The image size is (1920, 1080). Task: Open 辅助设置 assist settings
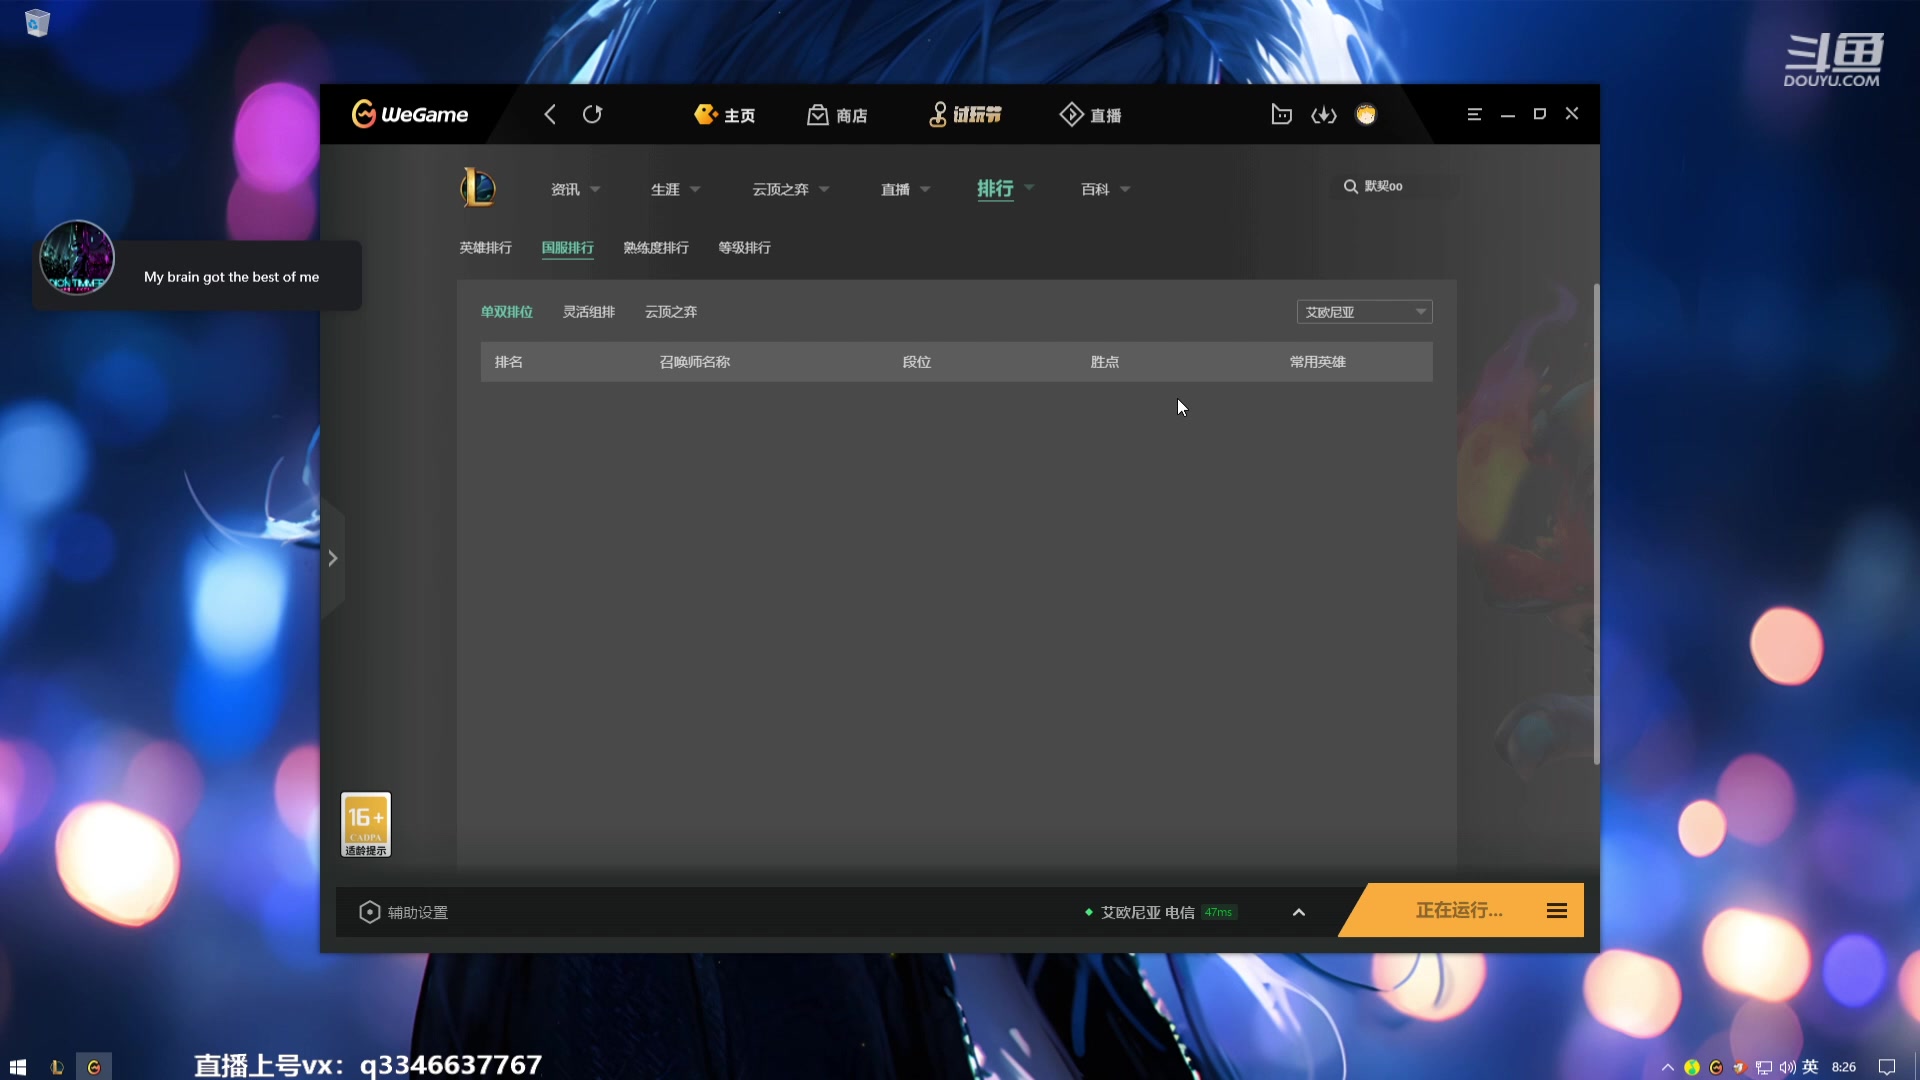(403, 912)
